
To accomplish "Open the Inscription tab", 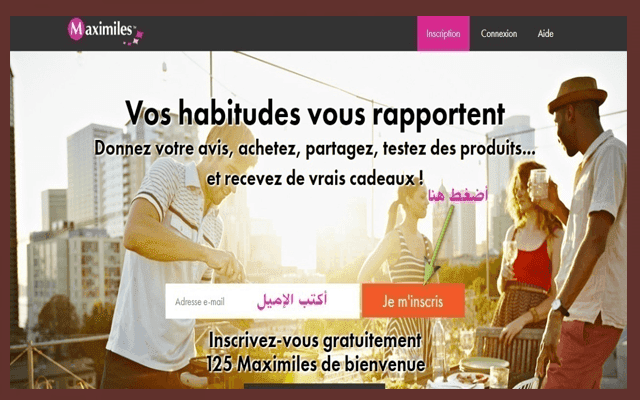I will click(x=443, y=33).
